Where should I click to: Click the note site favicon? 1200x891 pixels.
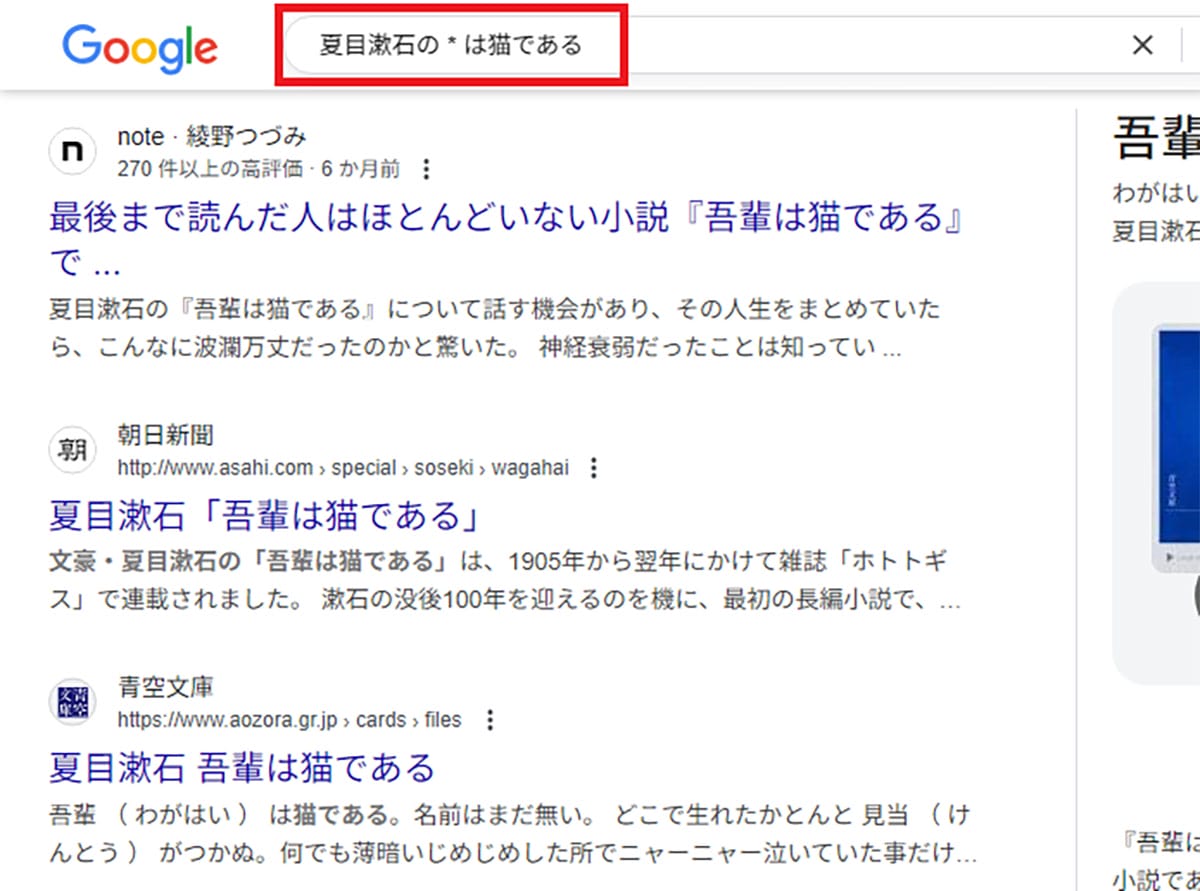coord(71,150)
